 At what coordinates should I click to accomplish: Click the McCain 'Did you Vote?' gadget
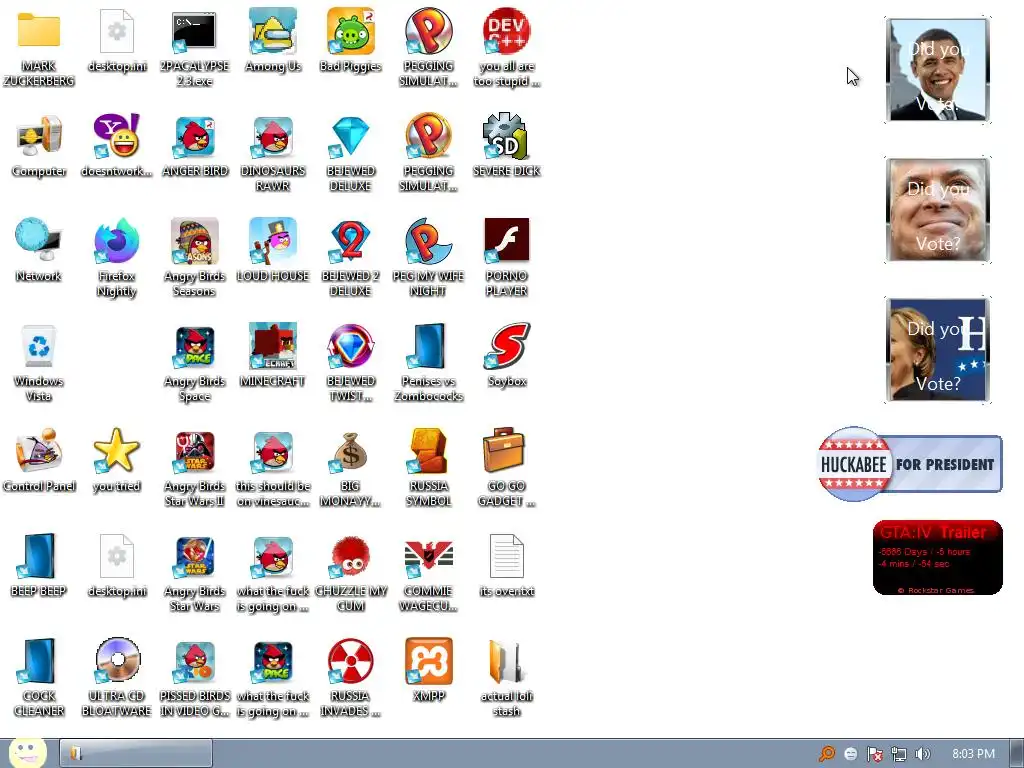point(938,210)
